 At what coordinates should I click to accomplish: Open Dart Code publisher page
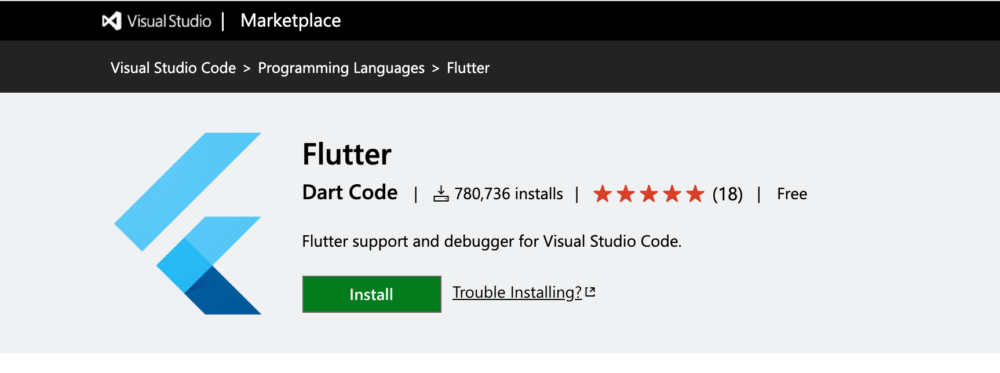[349, 193]
